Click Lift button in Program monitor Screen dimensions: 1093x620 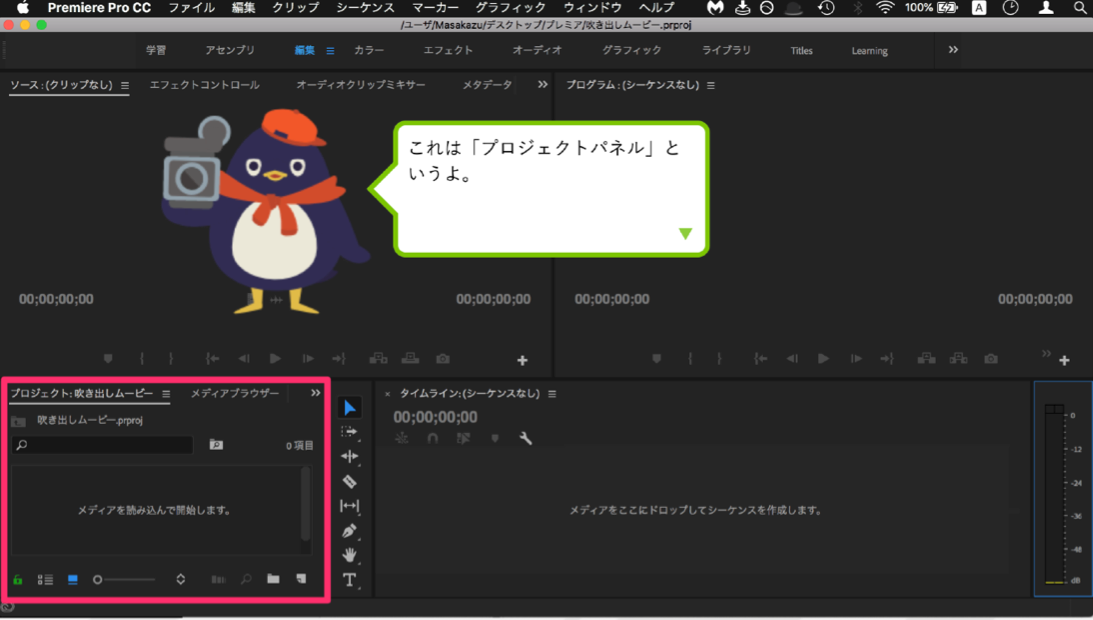click(926, 359)
